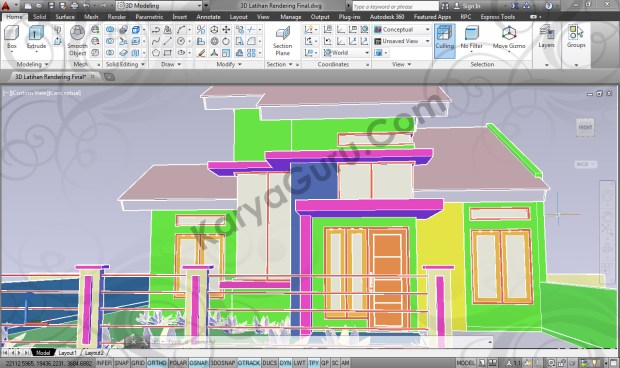Click the solid Intersect tool
The height and width of the screenshot is (368, 620).
pos(110,53)
